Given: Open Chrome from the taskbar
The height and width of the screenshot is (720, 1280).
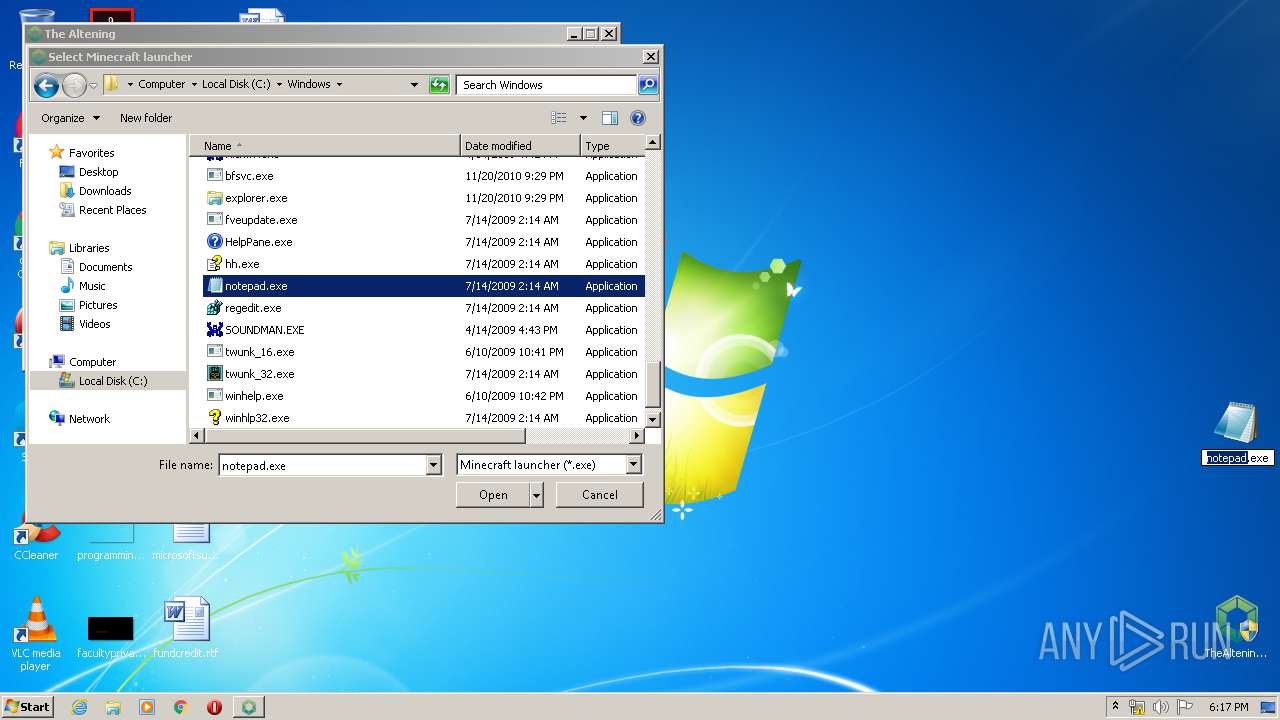Looking at the screenshot, I should [181, 707].
